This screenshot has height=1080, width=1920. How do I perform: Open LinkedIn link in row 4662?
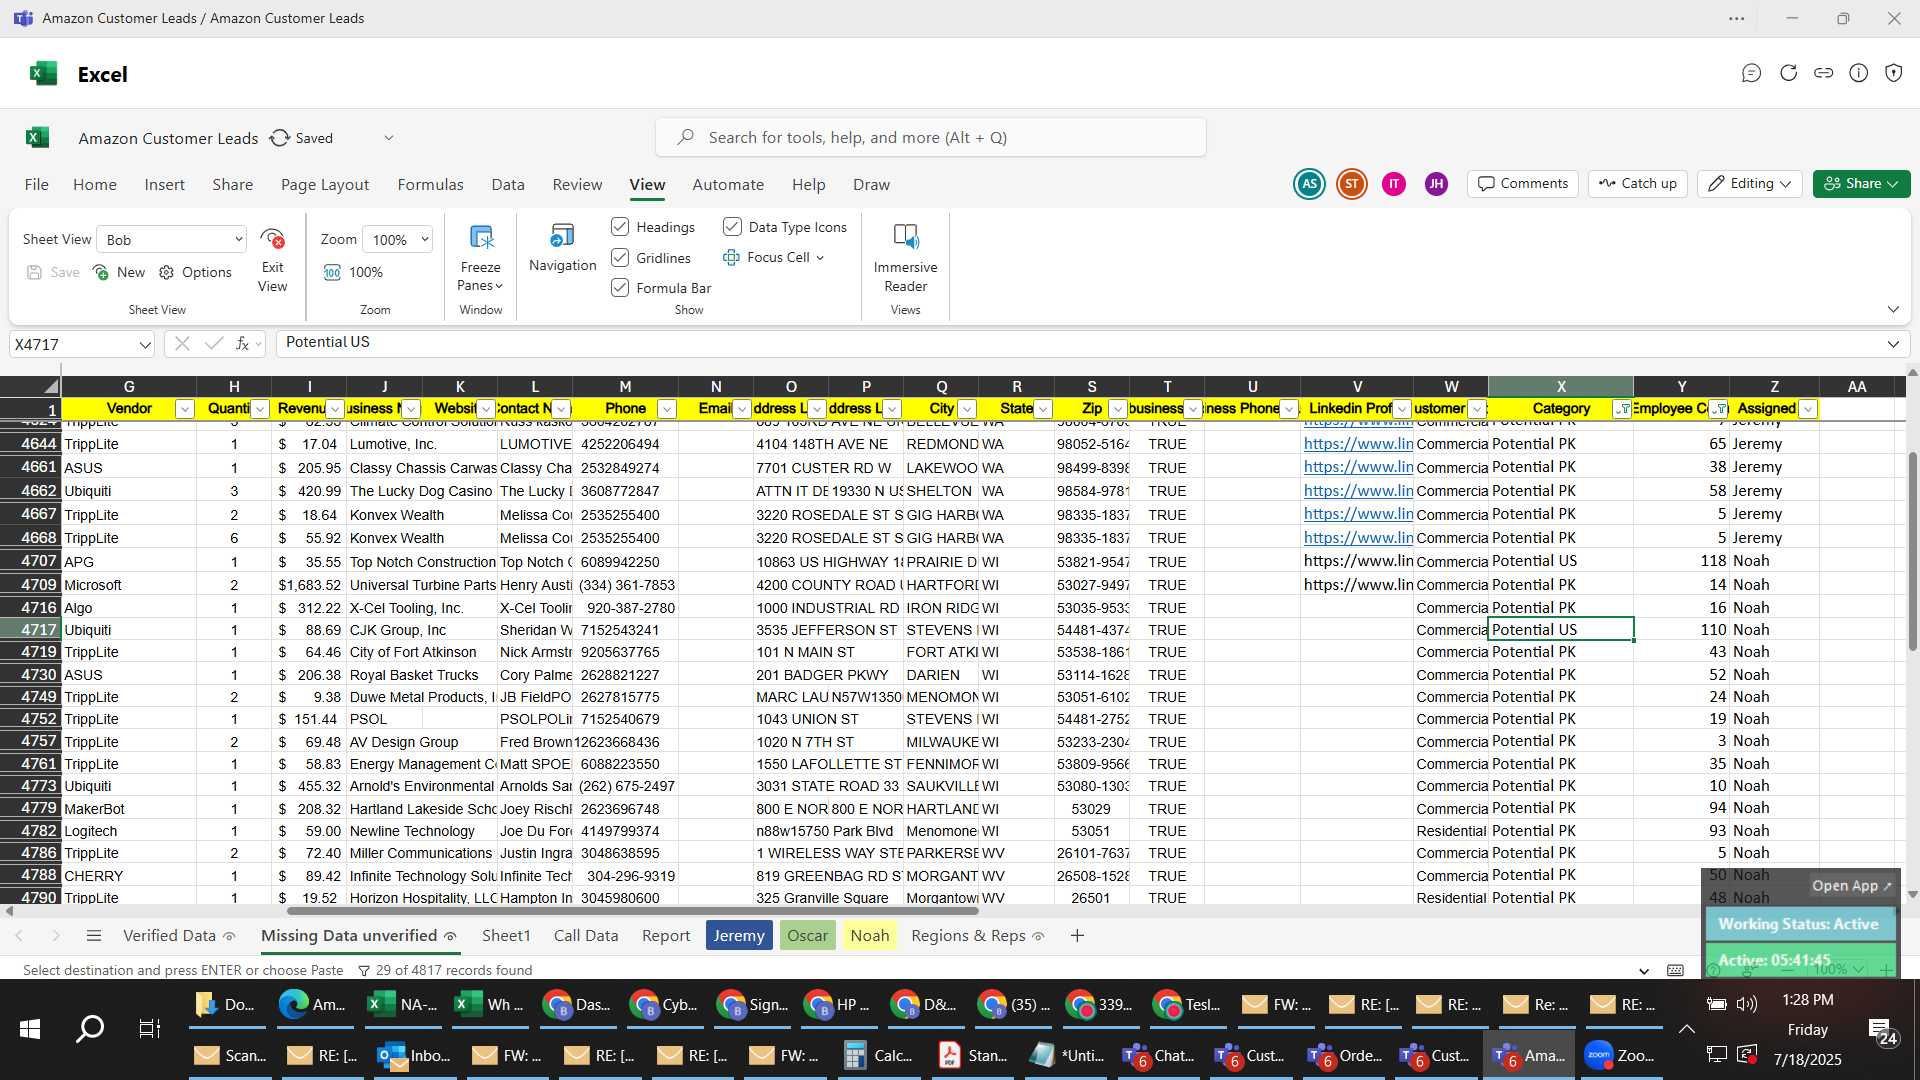coord(1358,491)
